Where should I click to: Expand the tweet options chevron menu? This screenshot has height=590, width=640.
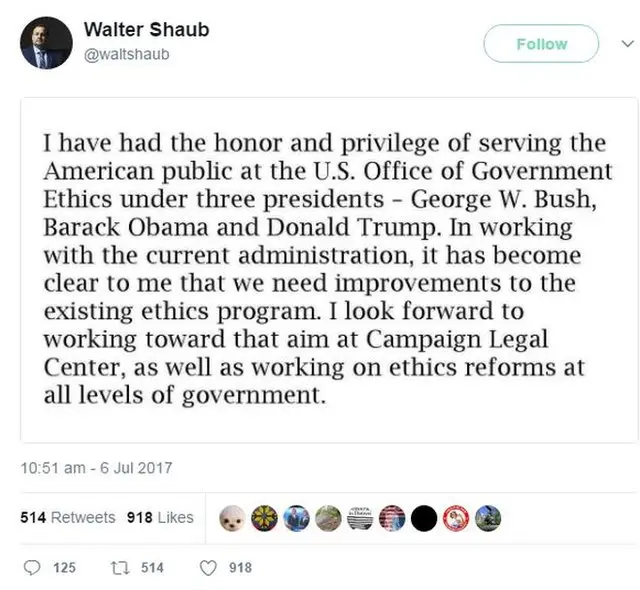point(627,44)
